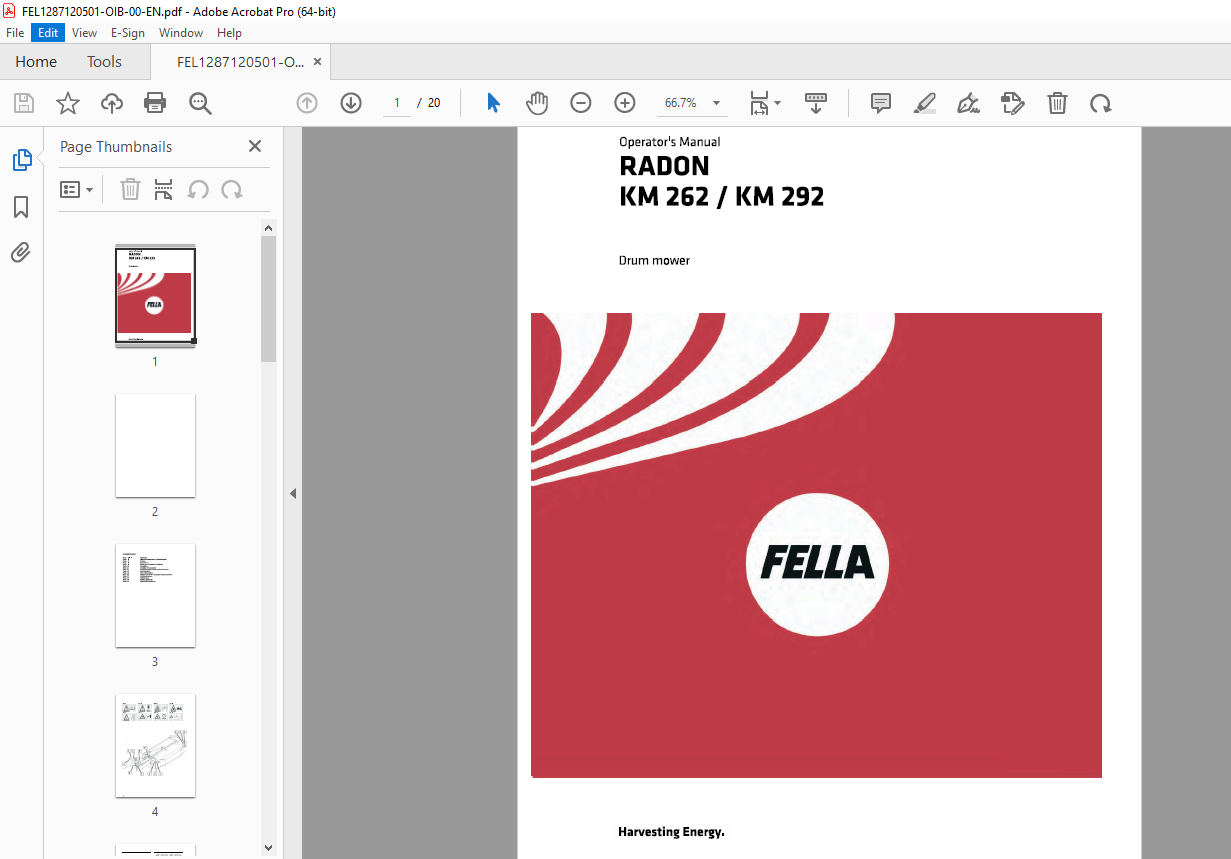Screen dimensions: 1231x859
Task: Switch to the Home tab
Action: (36, 62)
